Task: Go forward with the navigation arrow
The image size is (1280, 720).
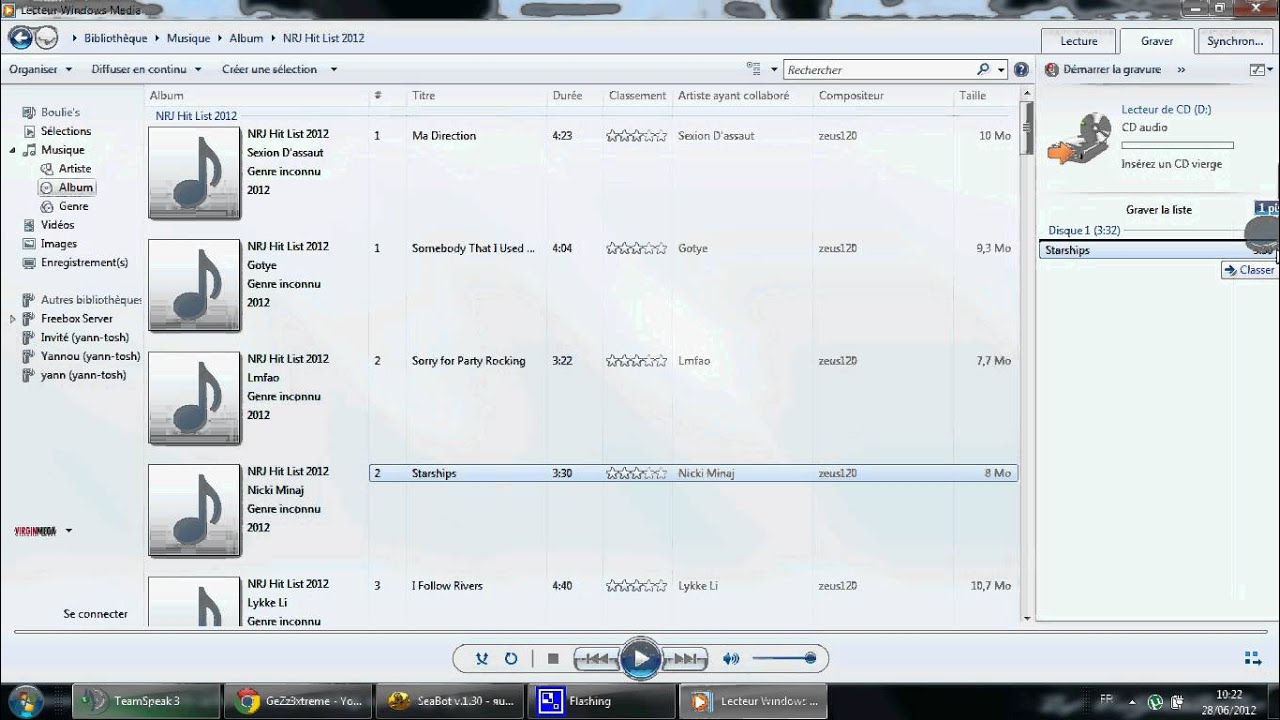Action: tap(47, 38)
